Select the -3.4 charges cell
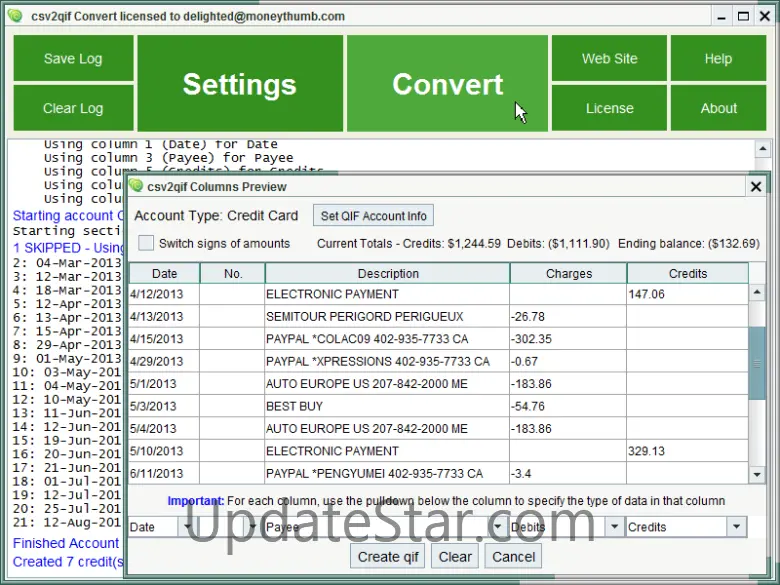Viewport: 780px width, 585px height. point(568,473)
